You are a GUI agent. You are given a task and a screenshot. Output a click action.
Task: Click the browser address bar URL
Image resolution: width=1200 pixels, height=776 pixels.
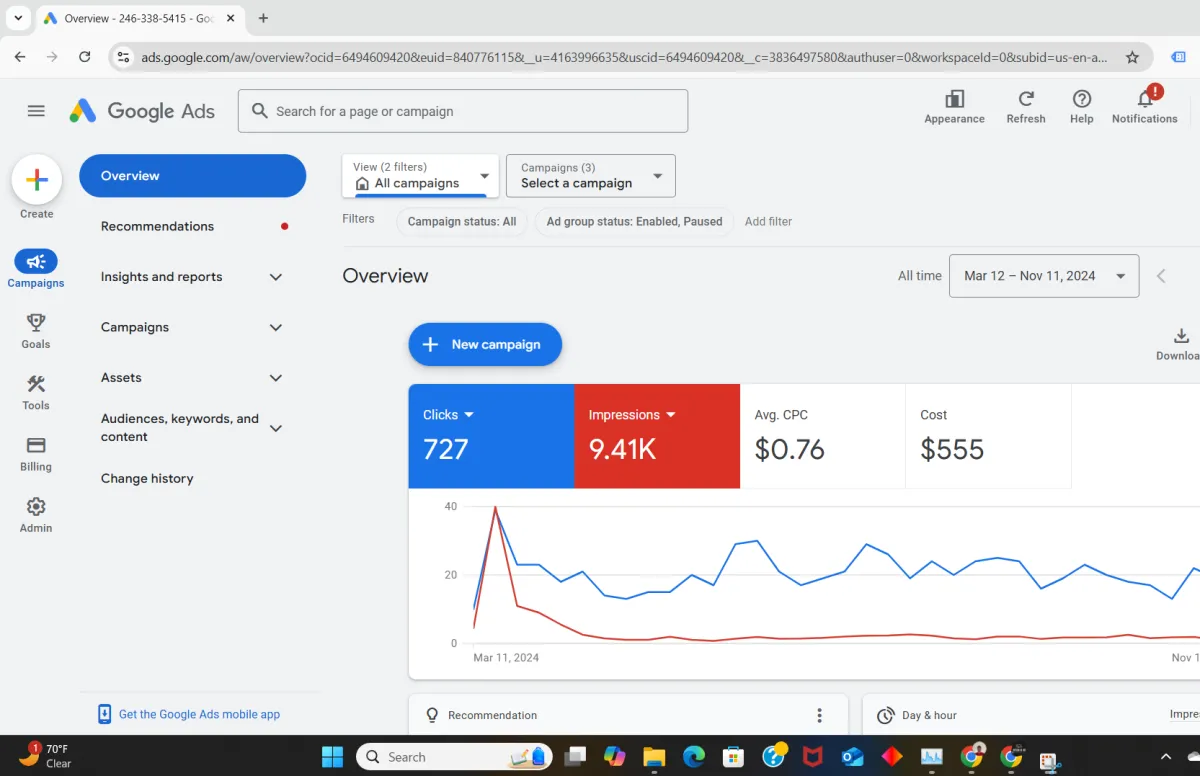point(624,57)
